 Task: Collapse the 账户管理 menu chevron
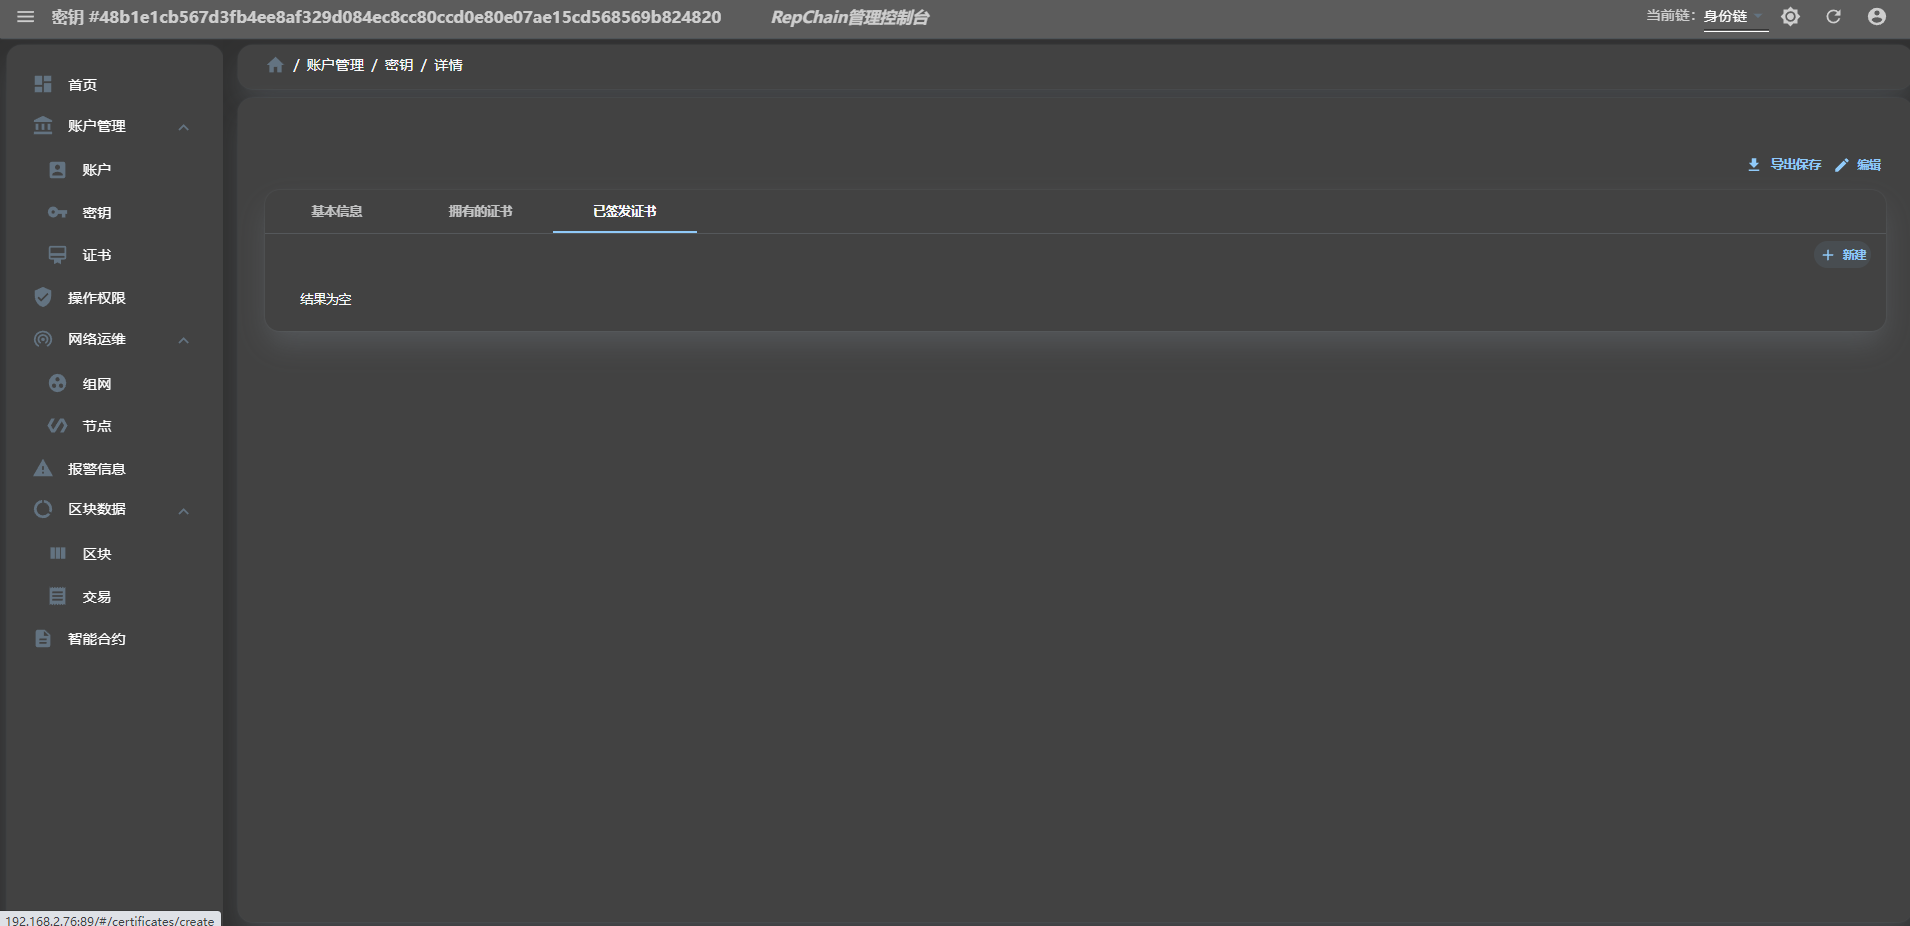point(184,127)
